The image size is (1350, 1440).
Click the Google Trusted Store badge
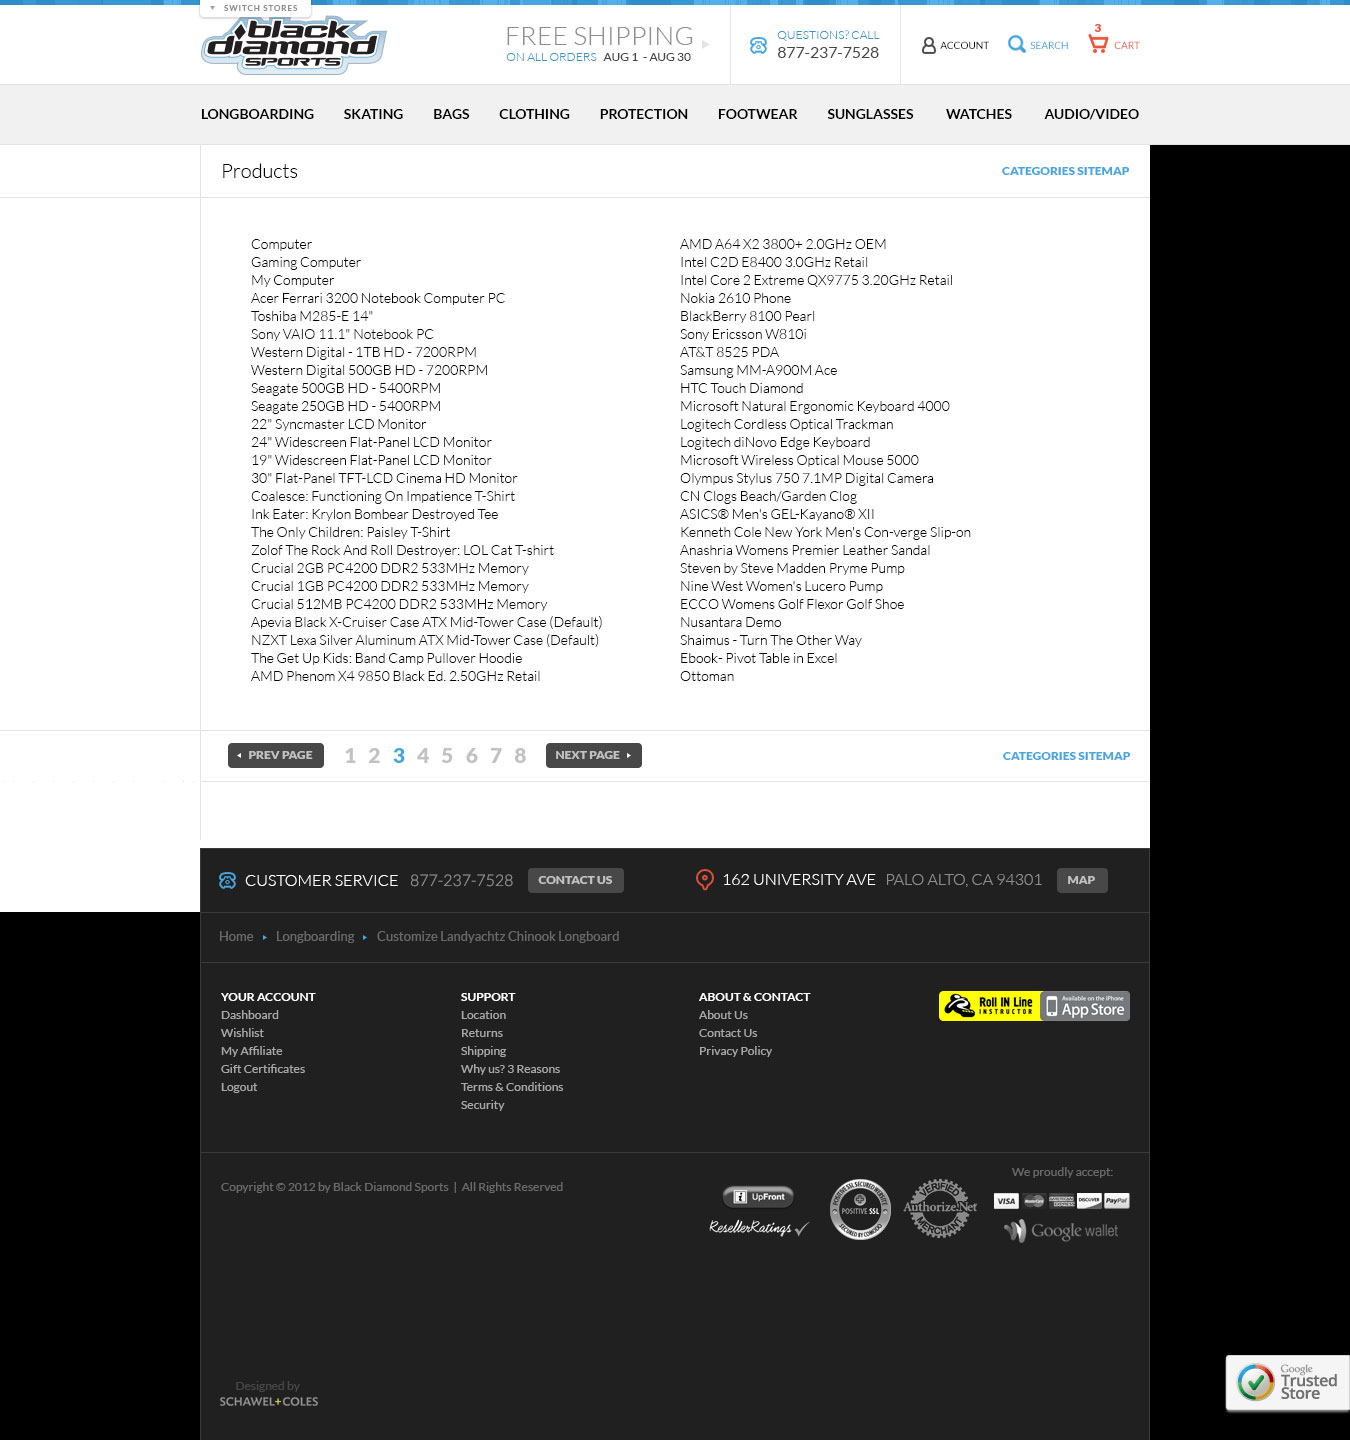[x=1288, y=1382]
